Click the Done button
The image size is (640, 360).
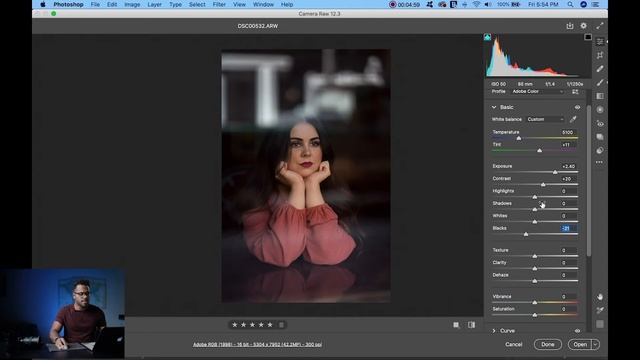point(548,344)
